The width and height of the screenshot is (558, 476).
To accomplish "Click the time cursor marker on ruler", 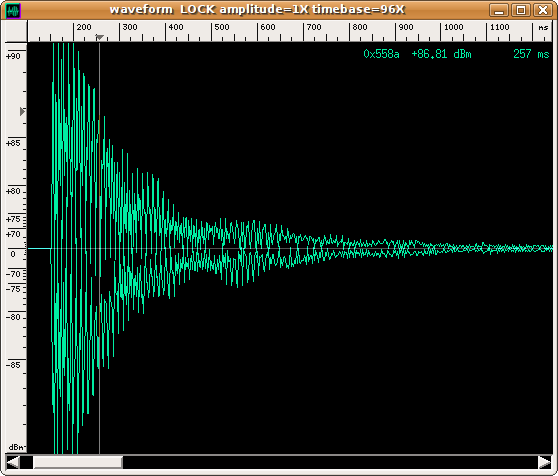I will (100, 37).
